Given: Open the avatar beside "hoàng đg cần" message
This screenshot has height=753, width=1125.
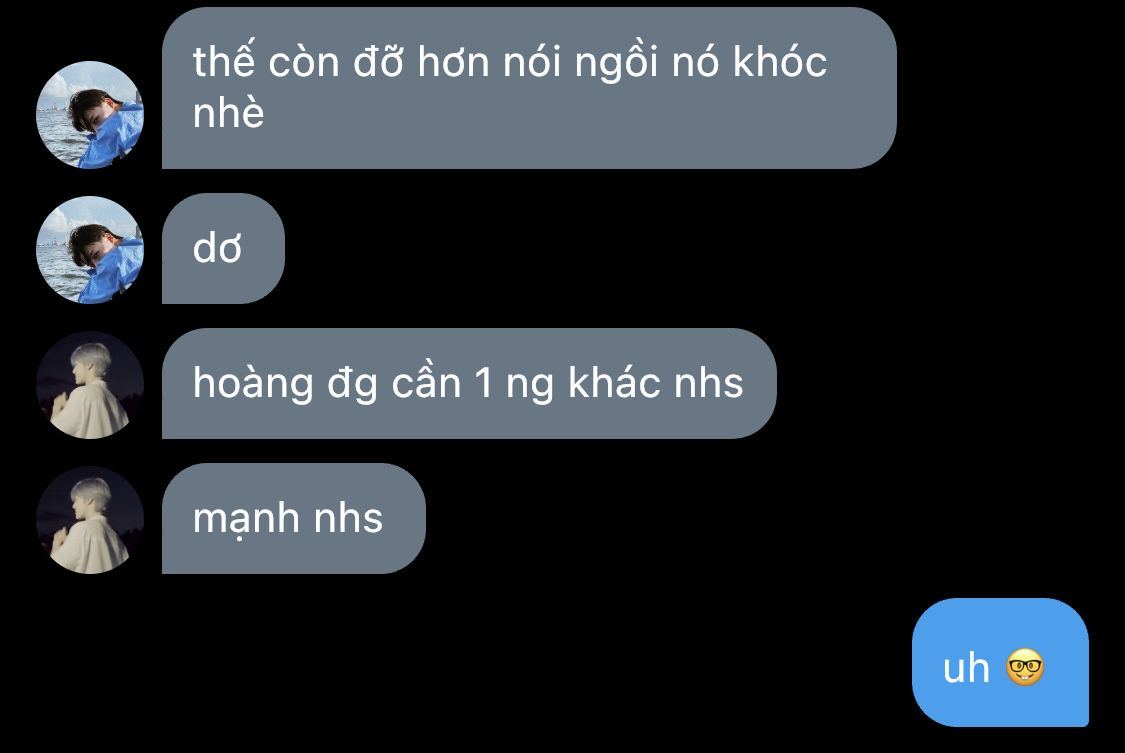Looking at the screenshot, I should (x=90, y=384).
